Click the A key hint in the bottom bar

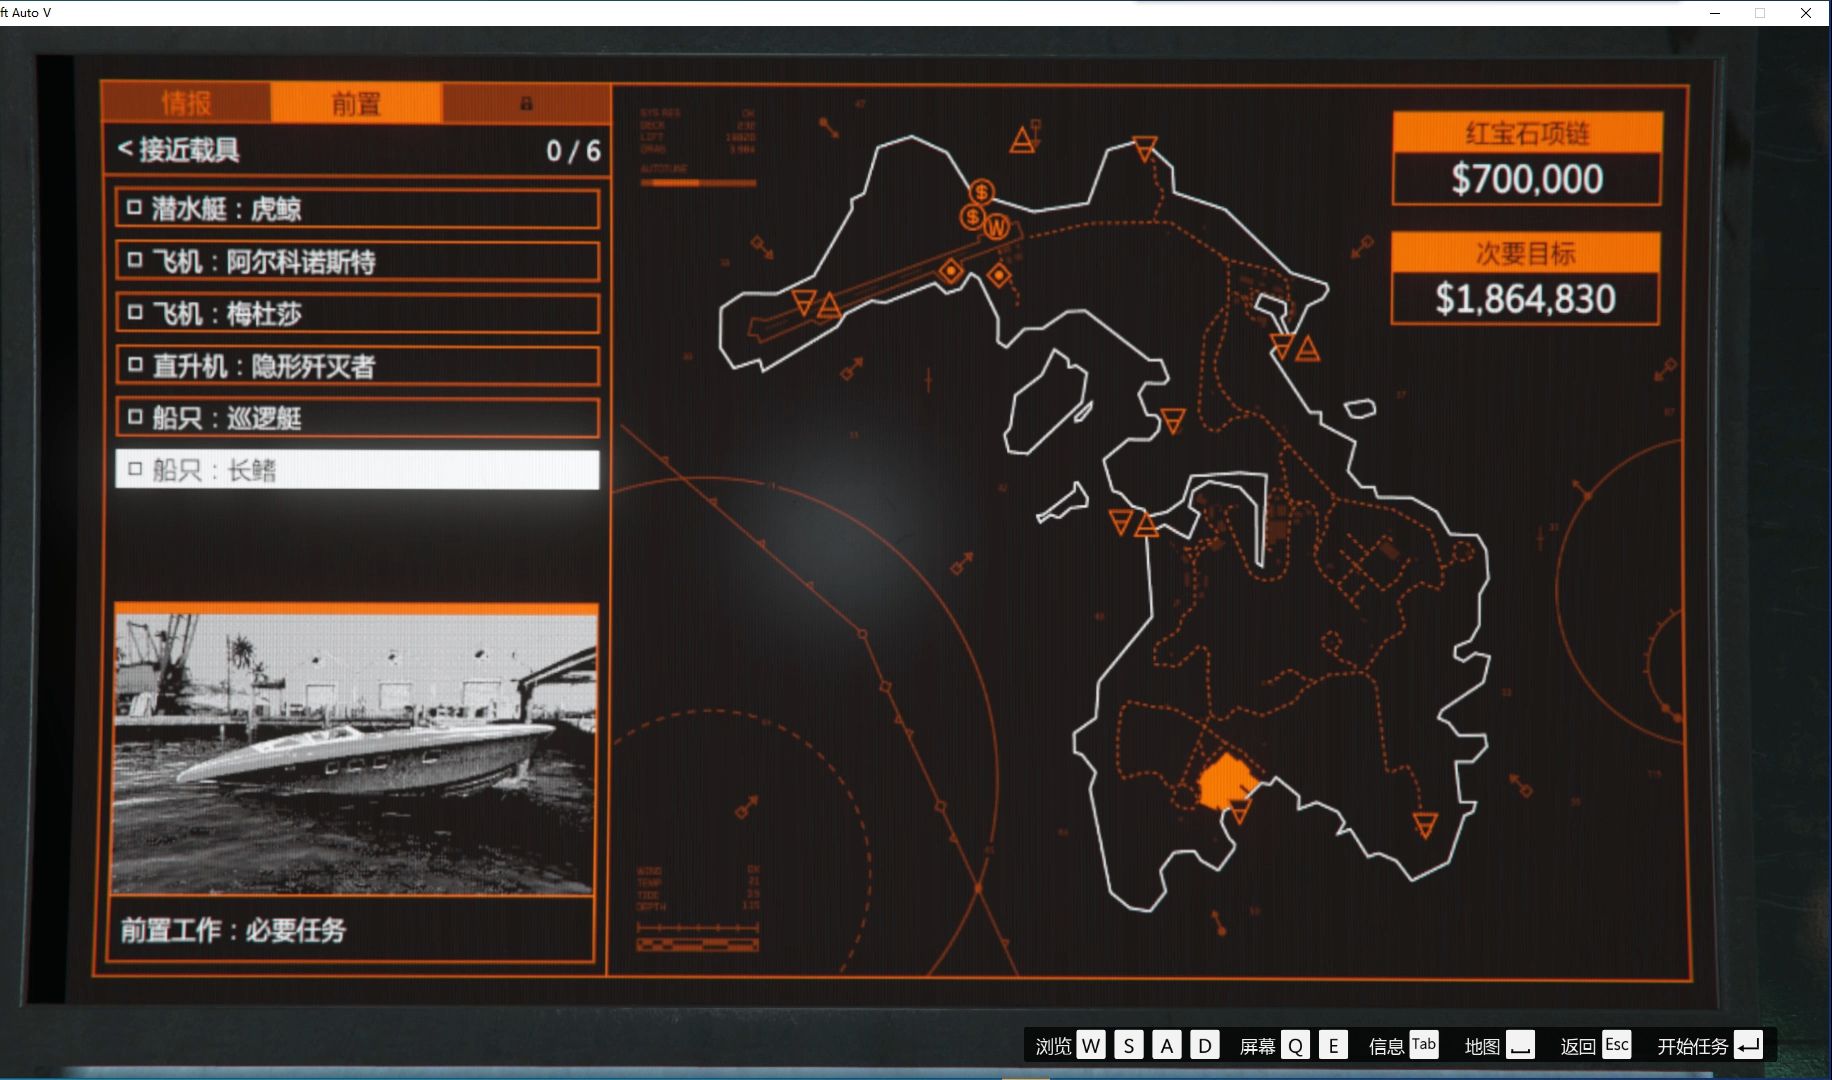click(1167, 1045)
